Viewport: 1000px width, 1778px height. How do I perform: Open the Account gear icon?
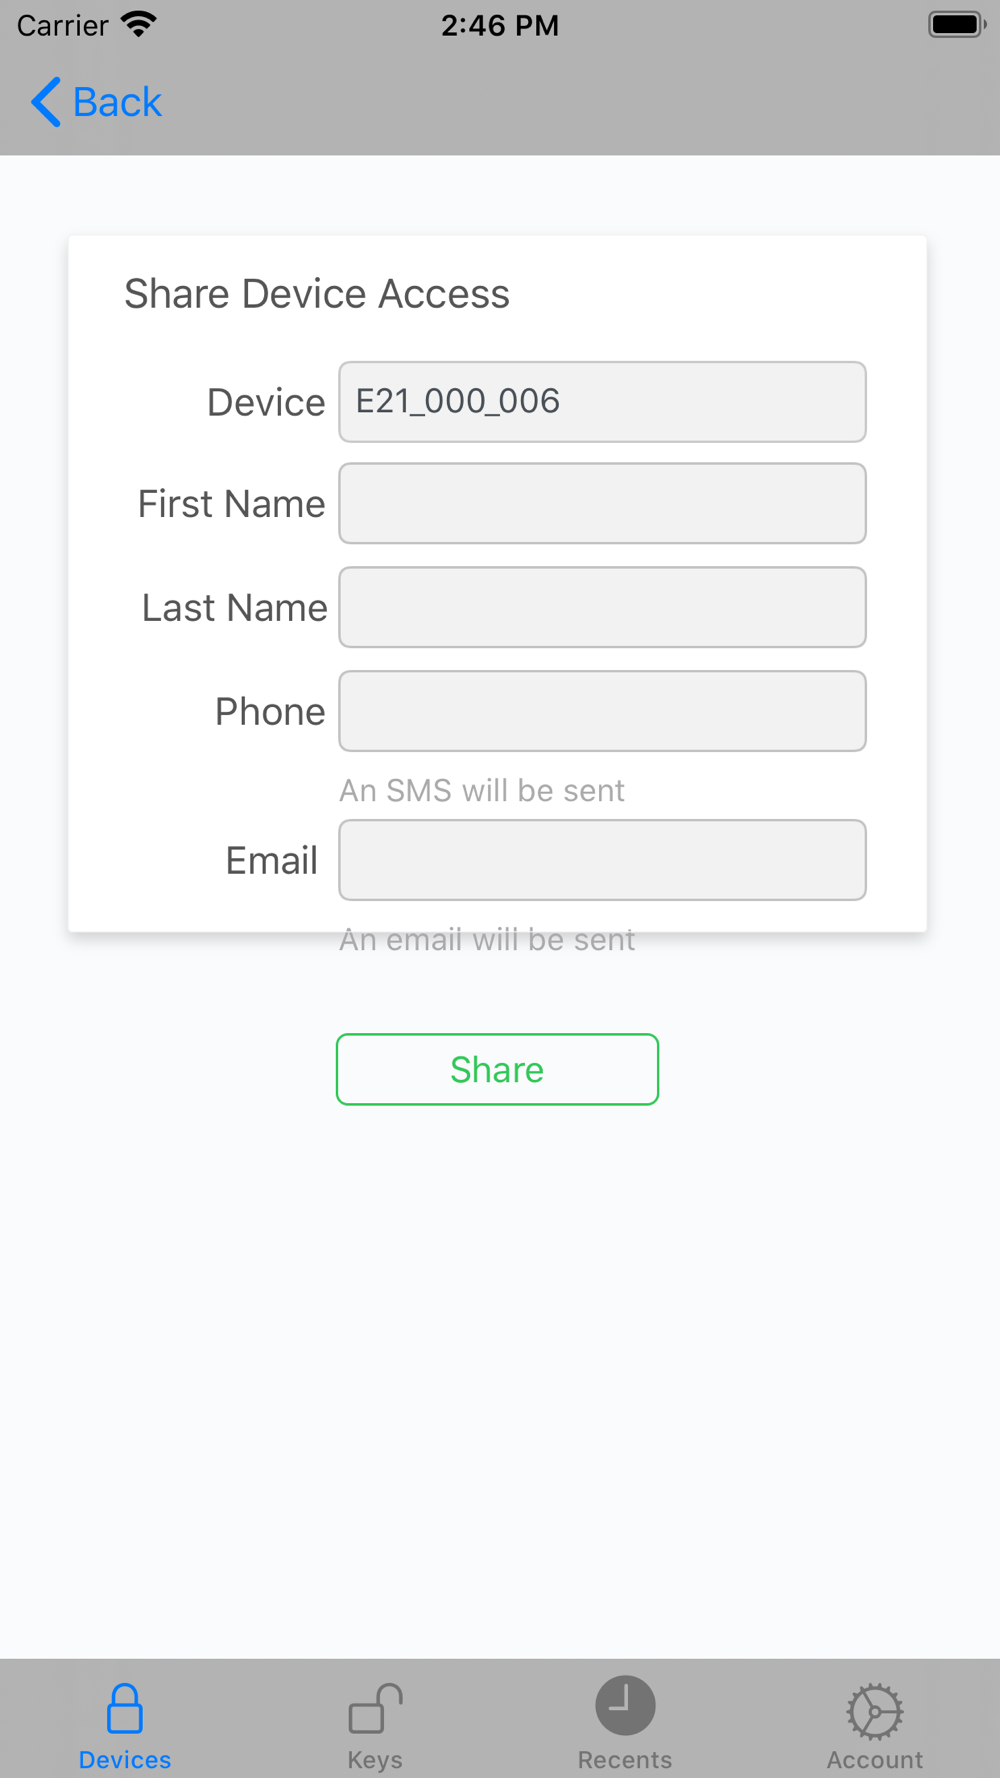[875, 1711]
